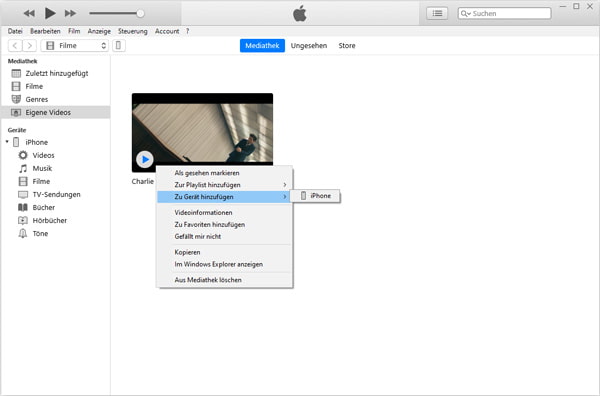Image resolution: width=600 pixels, height=396 pixels.
Task: Click the fast-forward playback button
Action: click(x=70, y=13)
